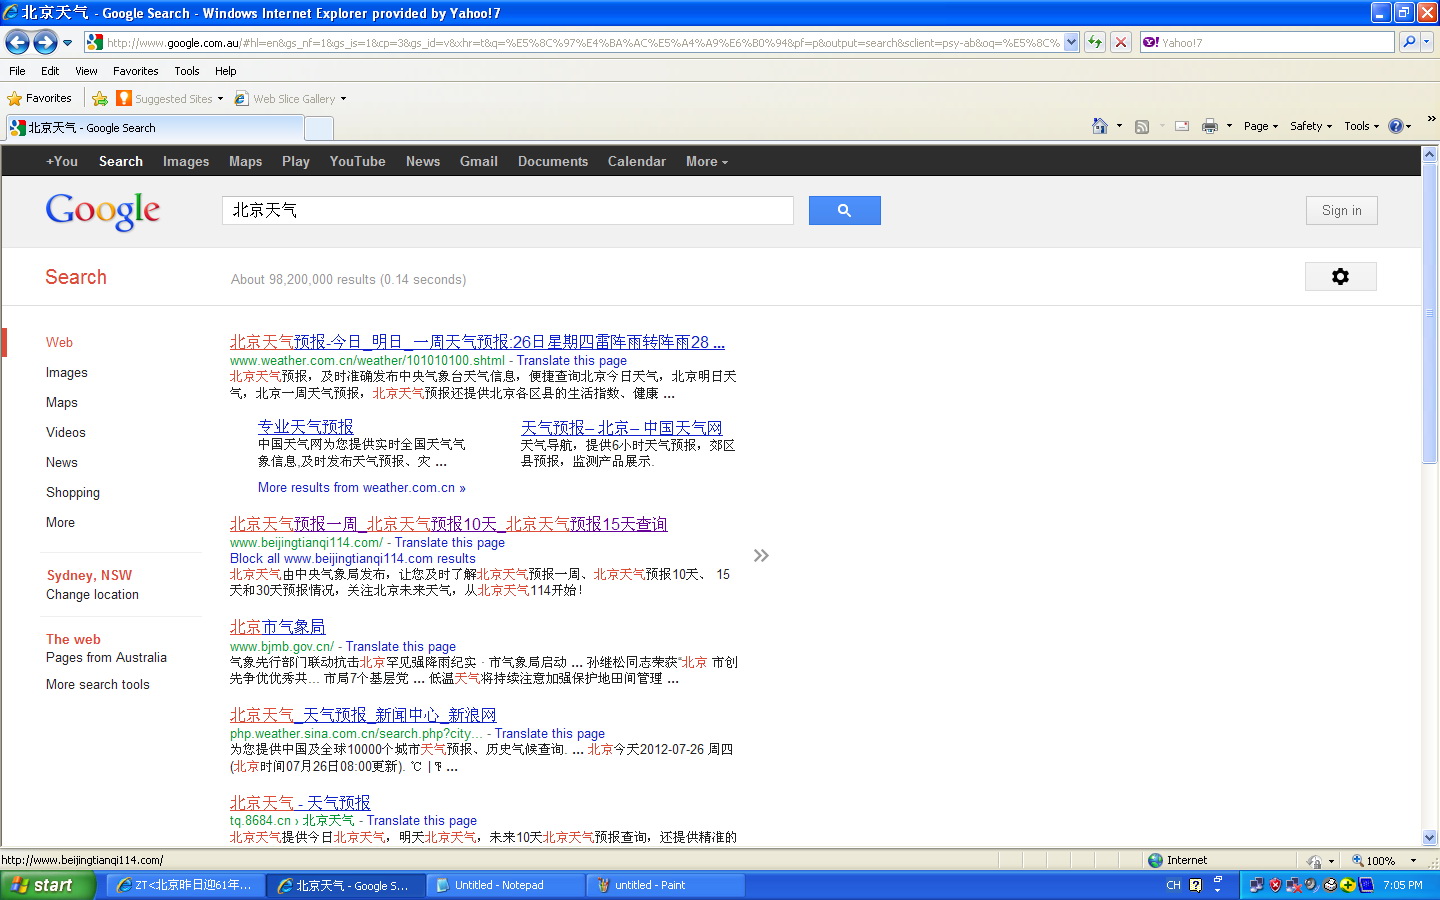
Task: Click the page scrollbar down arrow
Action: [x=1429, y=838]
